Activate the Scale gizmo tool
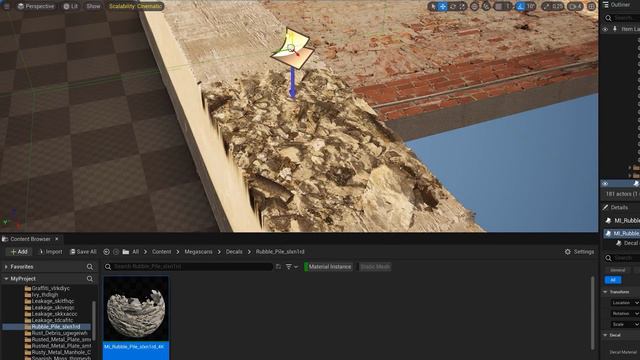 pos(462,6)
